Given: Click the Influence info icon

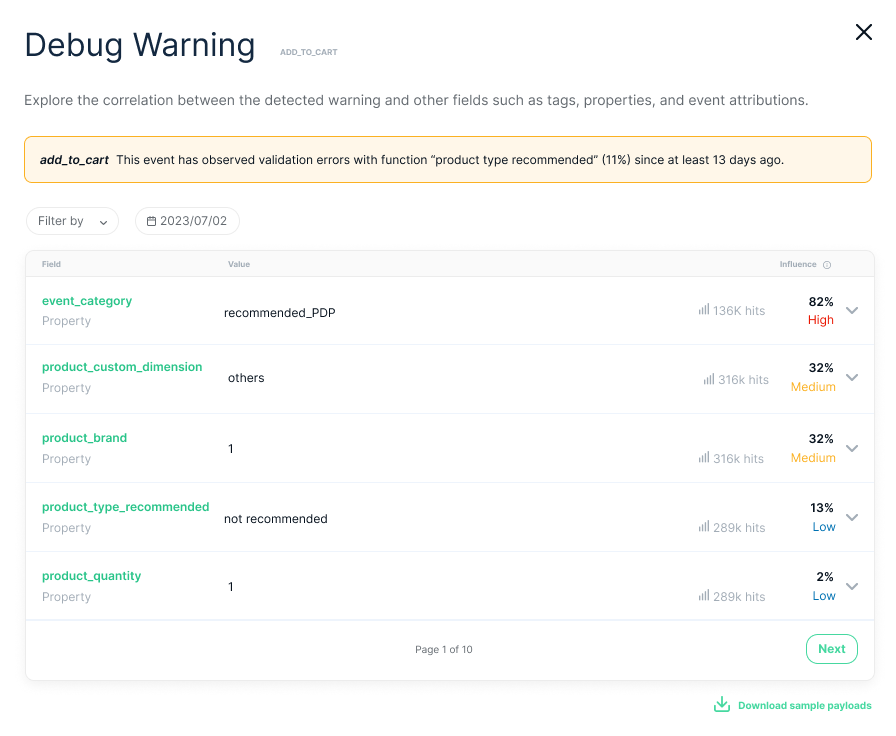Looking at the screenshot, I should click(x=827, y=265).
